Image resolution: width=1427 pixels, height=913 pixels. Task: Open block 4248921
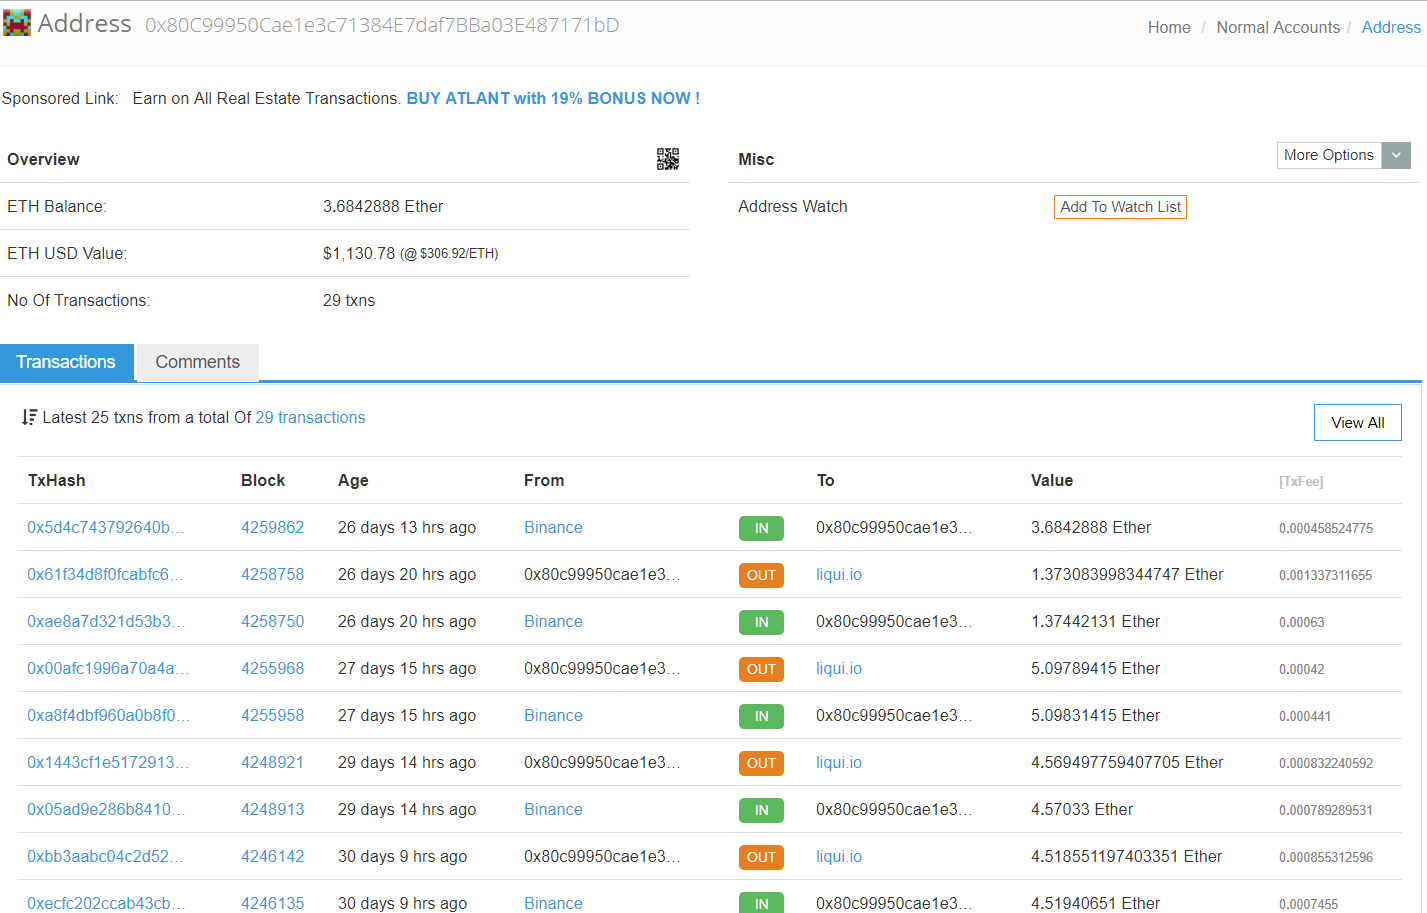pos(272,762)
